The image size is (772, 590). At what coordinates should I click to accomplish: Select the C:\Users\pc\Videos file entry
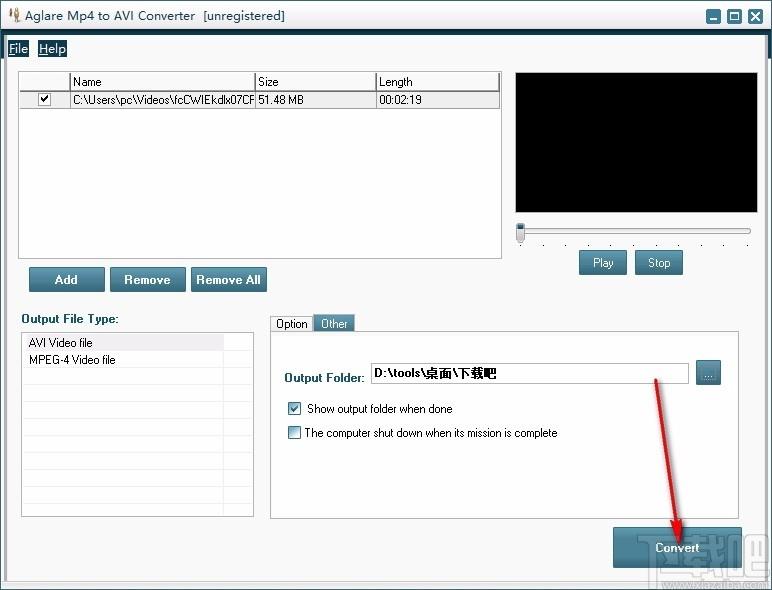[x=163, y=100]
